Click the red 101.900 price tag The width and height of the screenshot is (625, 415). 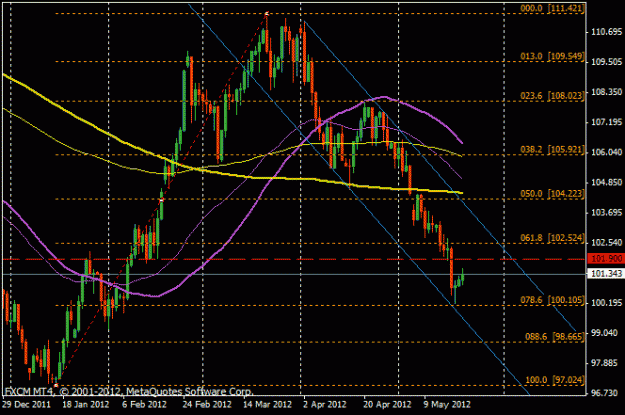(x=606, y=259)
